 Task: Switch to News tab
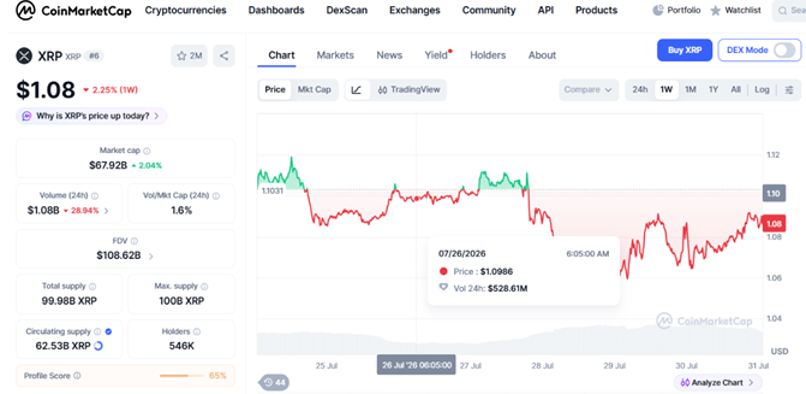point(389,55)
